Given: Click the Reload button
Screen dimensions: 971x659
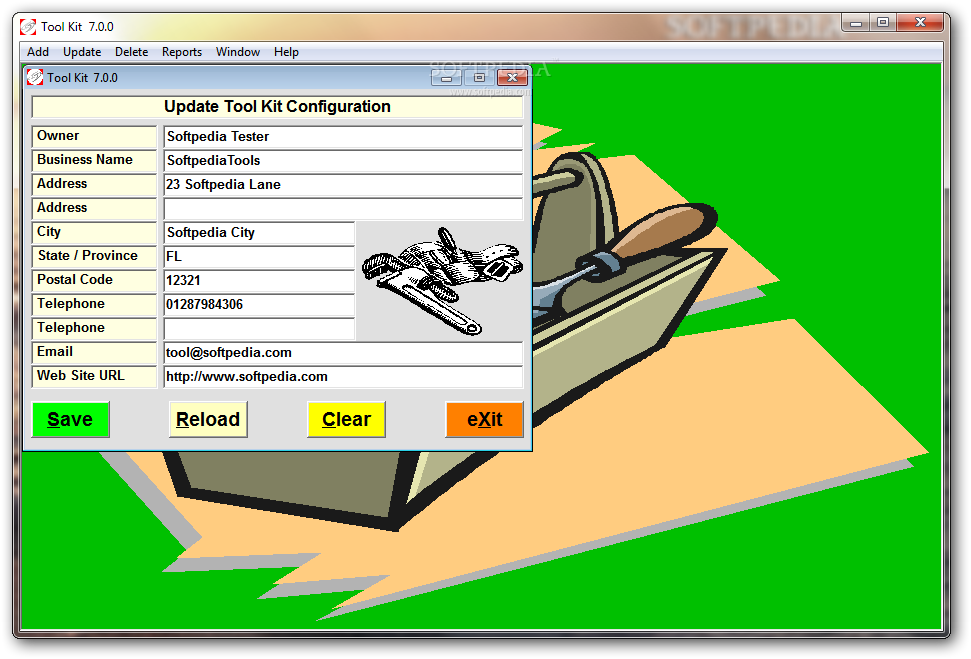Looking at the screenshot, I should [x=208, y=419].
